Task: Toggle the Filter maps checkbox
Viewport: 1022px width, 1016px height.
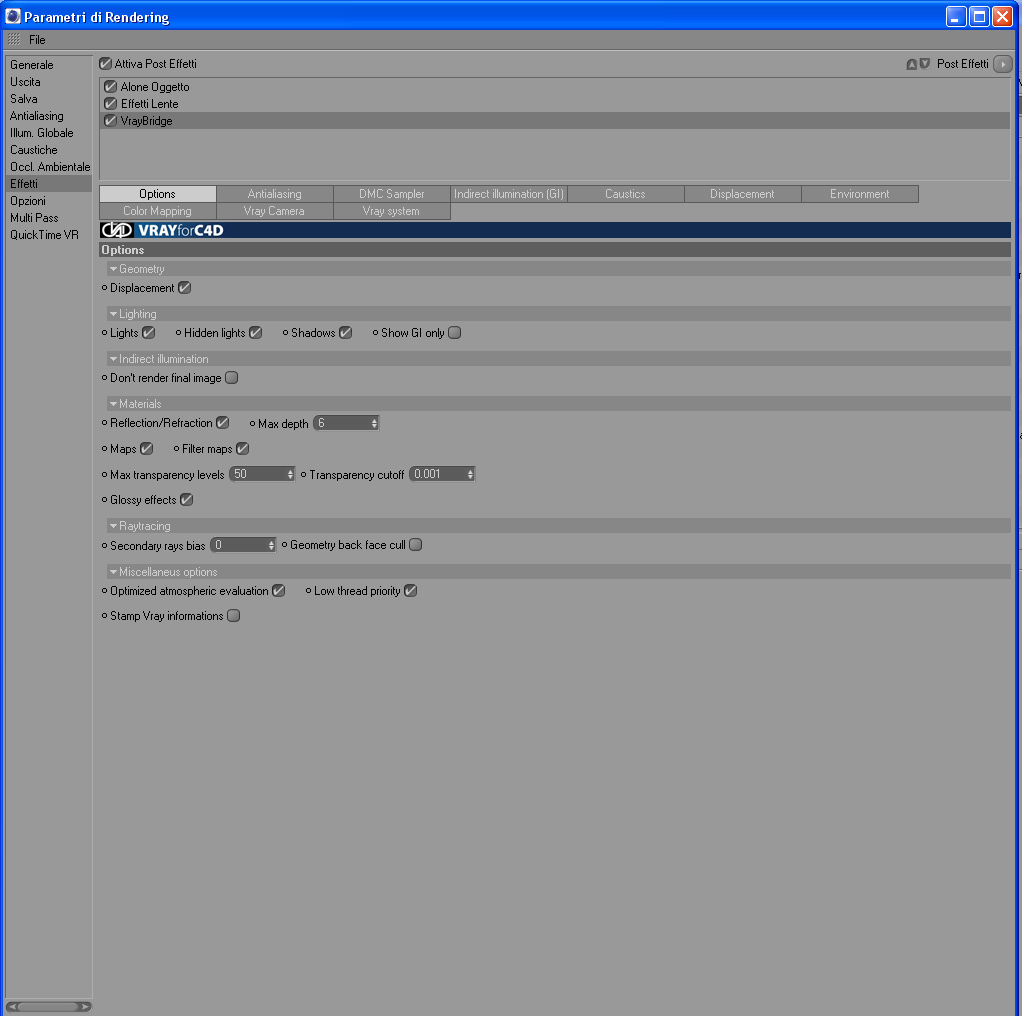Action: 242,448
